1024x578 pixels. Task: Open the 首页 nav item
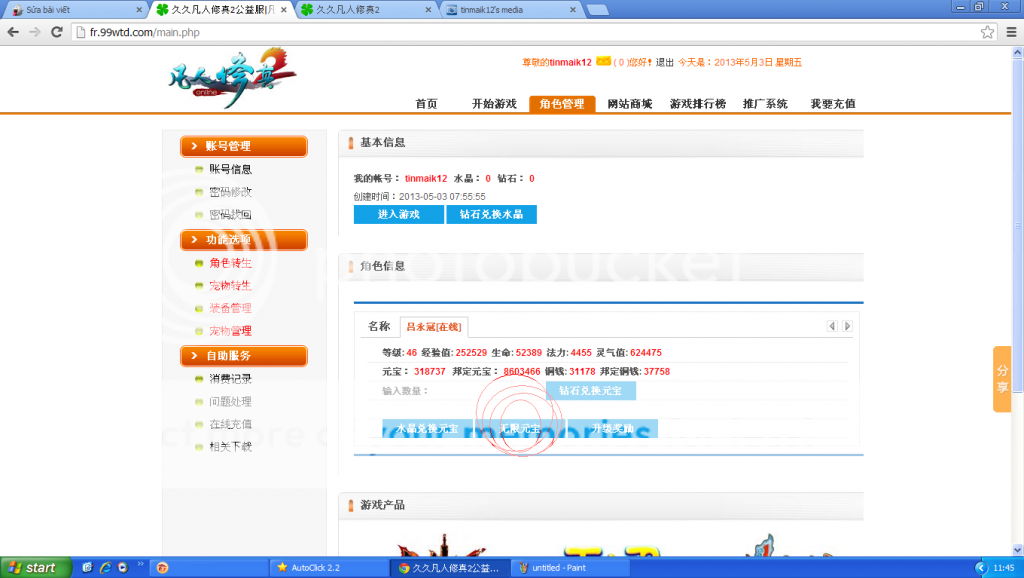[x=426, y=104]
